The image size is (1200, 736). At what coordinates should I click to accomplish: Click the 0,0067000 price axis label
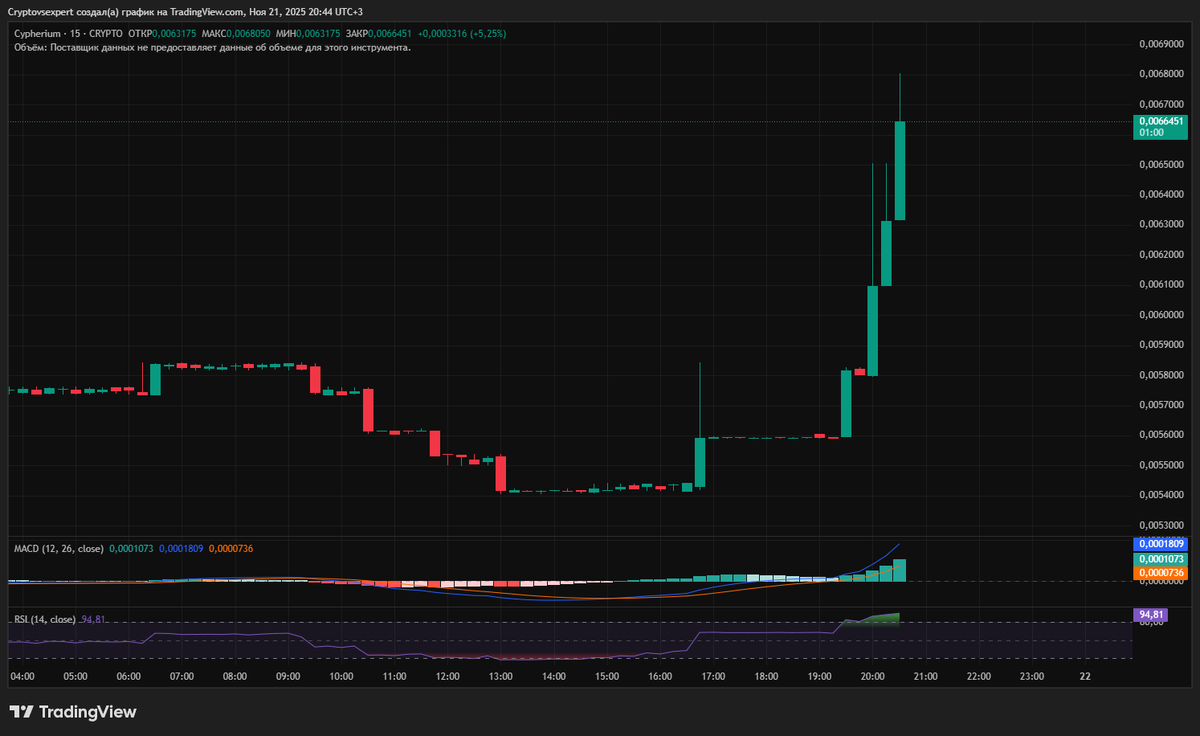coord(1161,104)
